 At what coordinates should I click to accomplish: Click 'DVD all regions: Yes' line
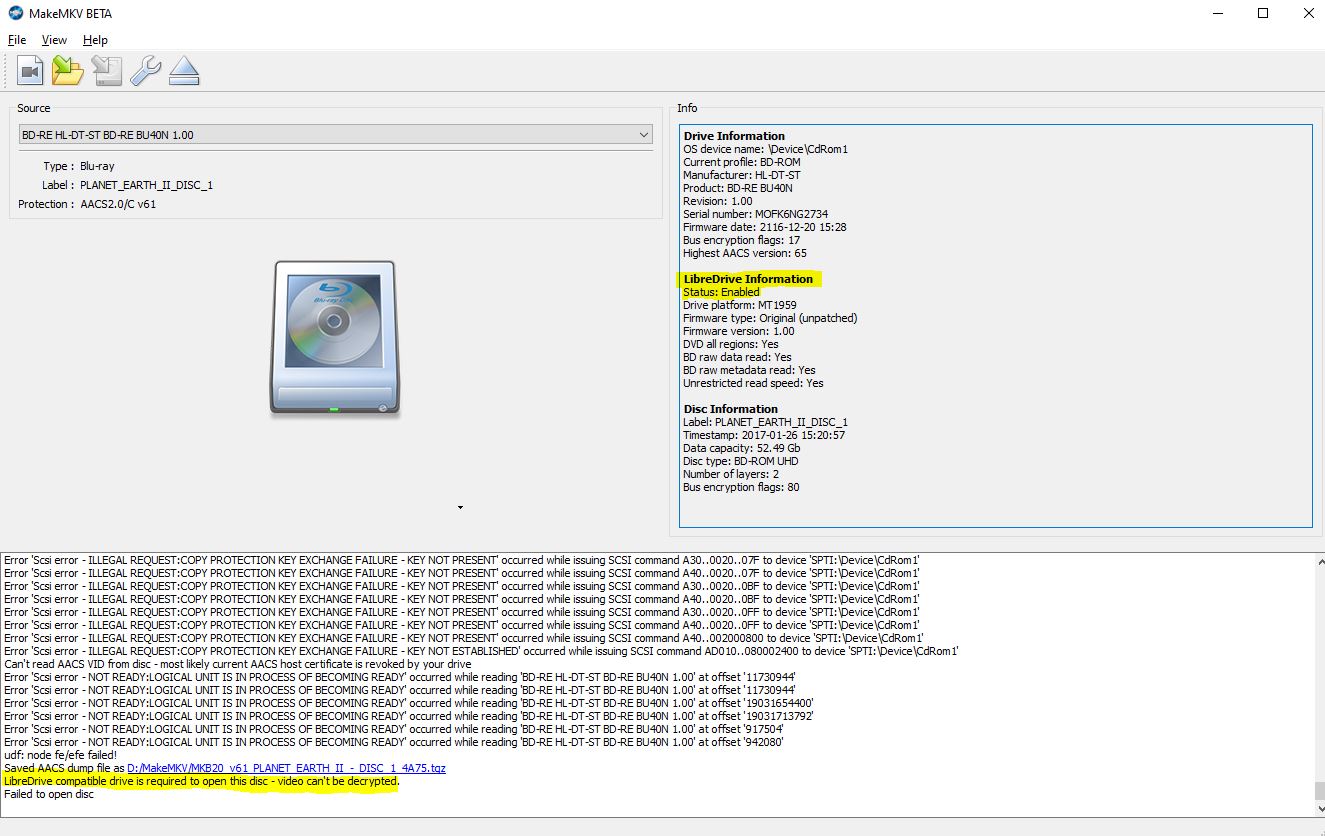tap(731, 344)
